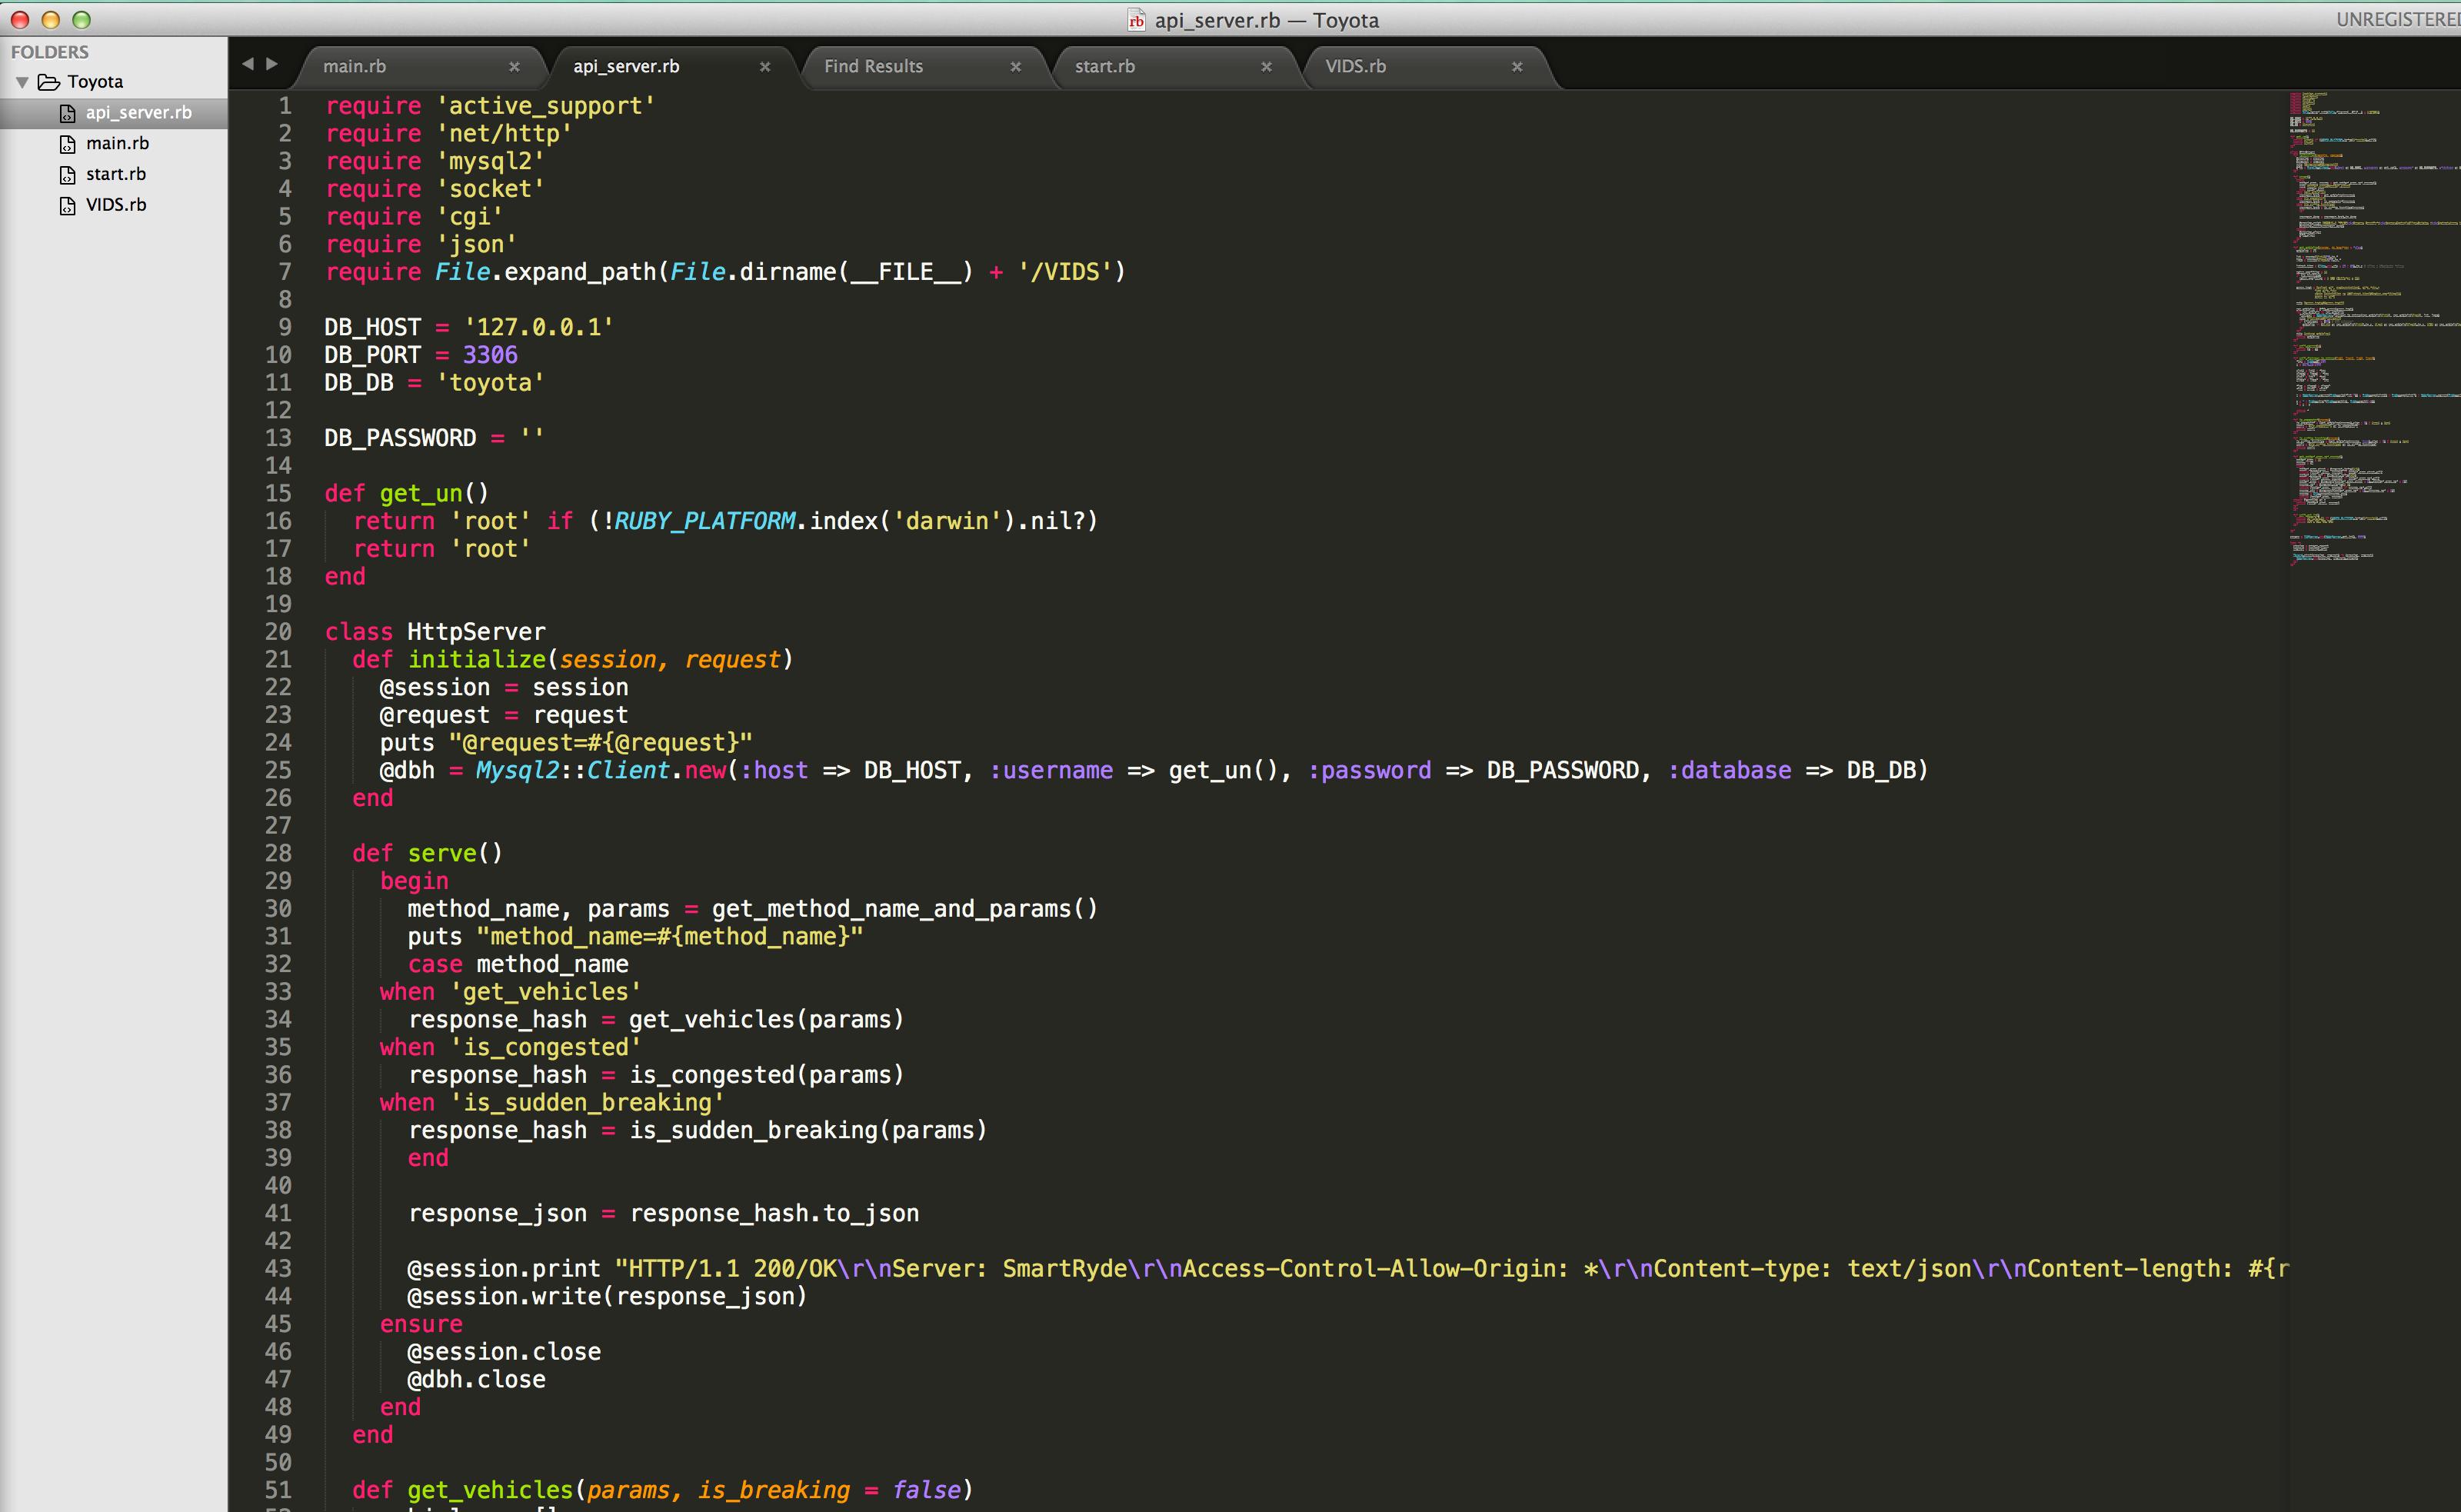Switch to the VIDS.rb tab
Screen dimensions: 2461x1512
click(x=1355, y=67)
